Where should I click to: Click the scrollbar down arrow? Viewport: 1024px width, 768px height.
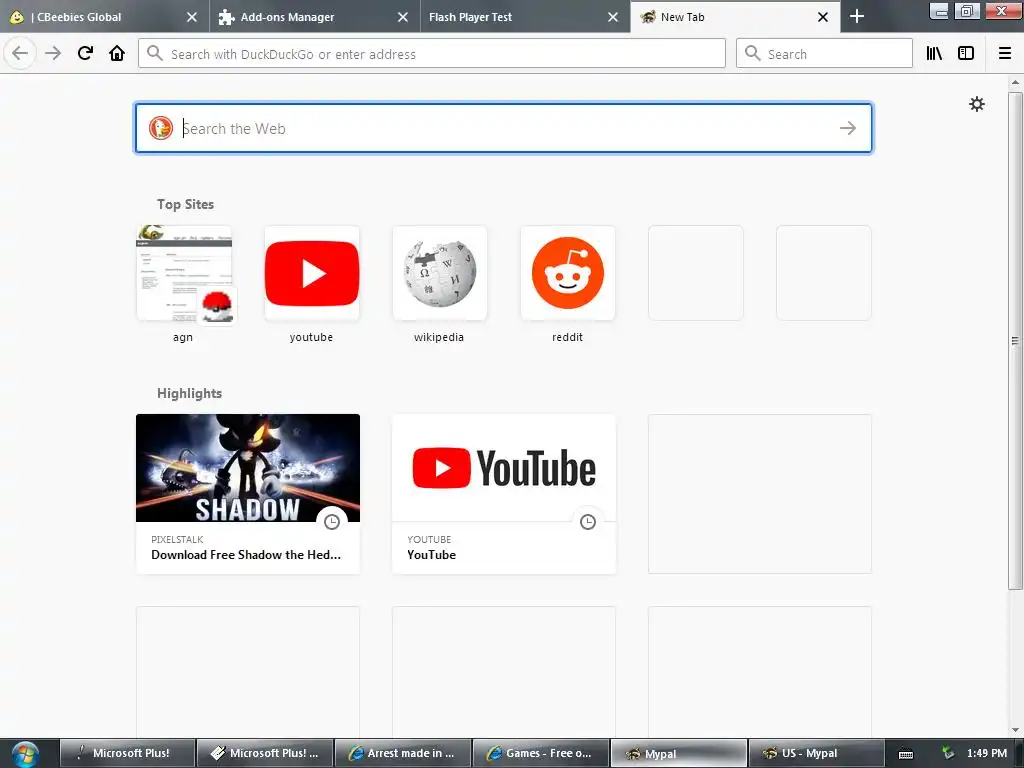[x=1015, y=730]
